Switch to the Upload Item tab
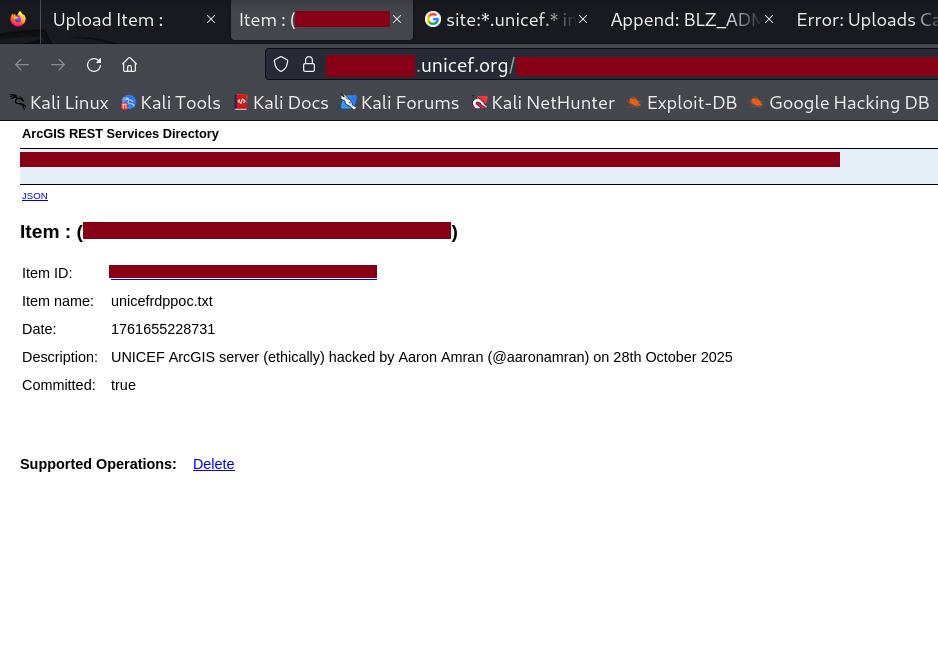Screen dimensions: 938x657 [108, 18]
